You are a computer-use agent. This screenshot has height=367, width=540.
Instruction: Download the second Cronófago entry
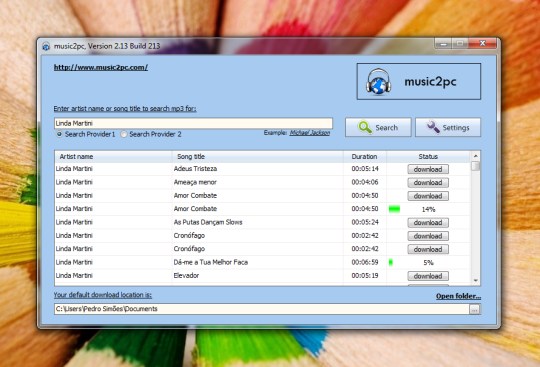(428, 249)
